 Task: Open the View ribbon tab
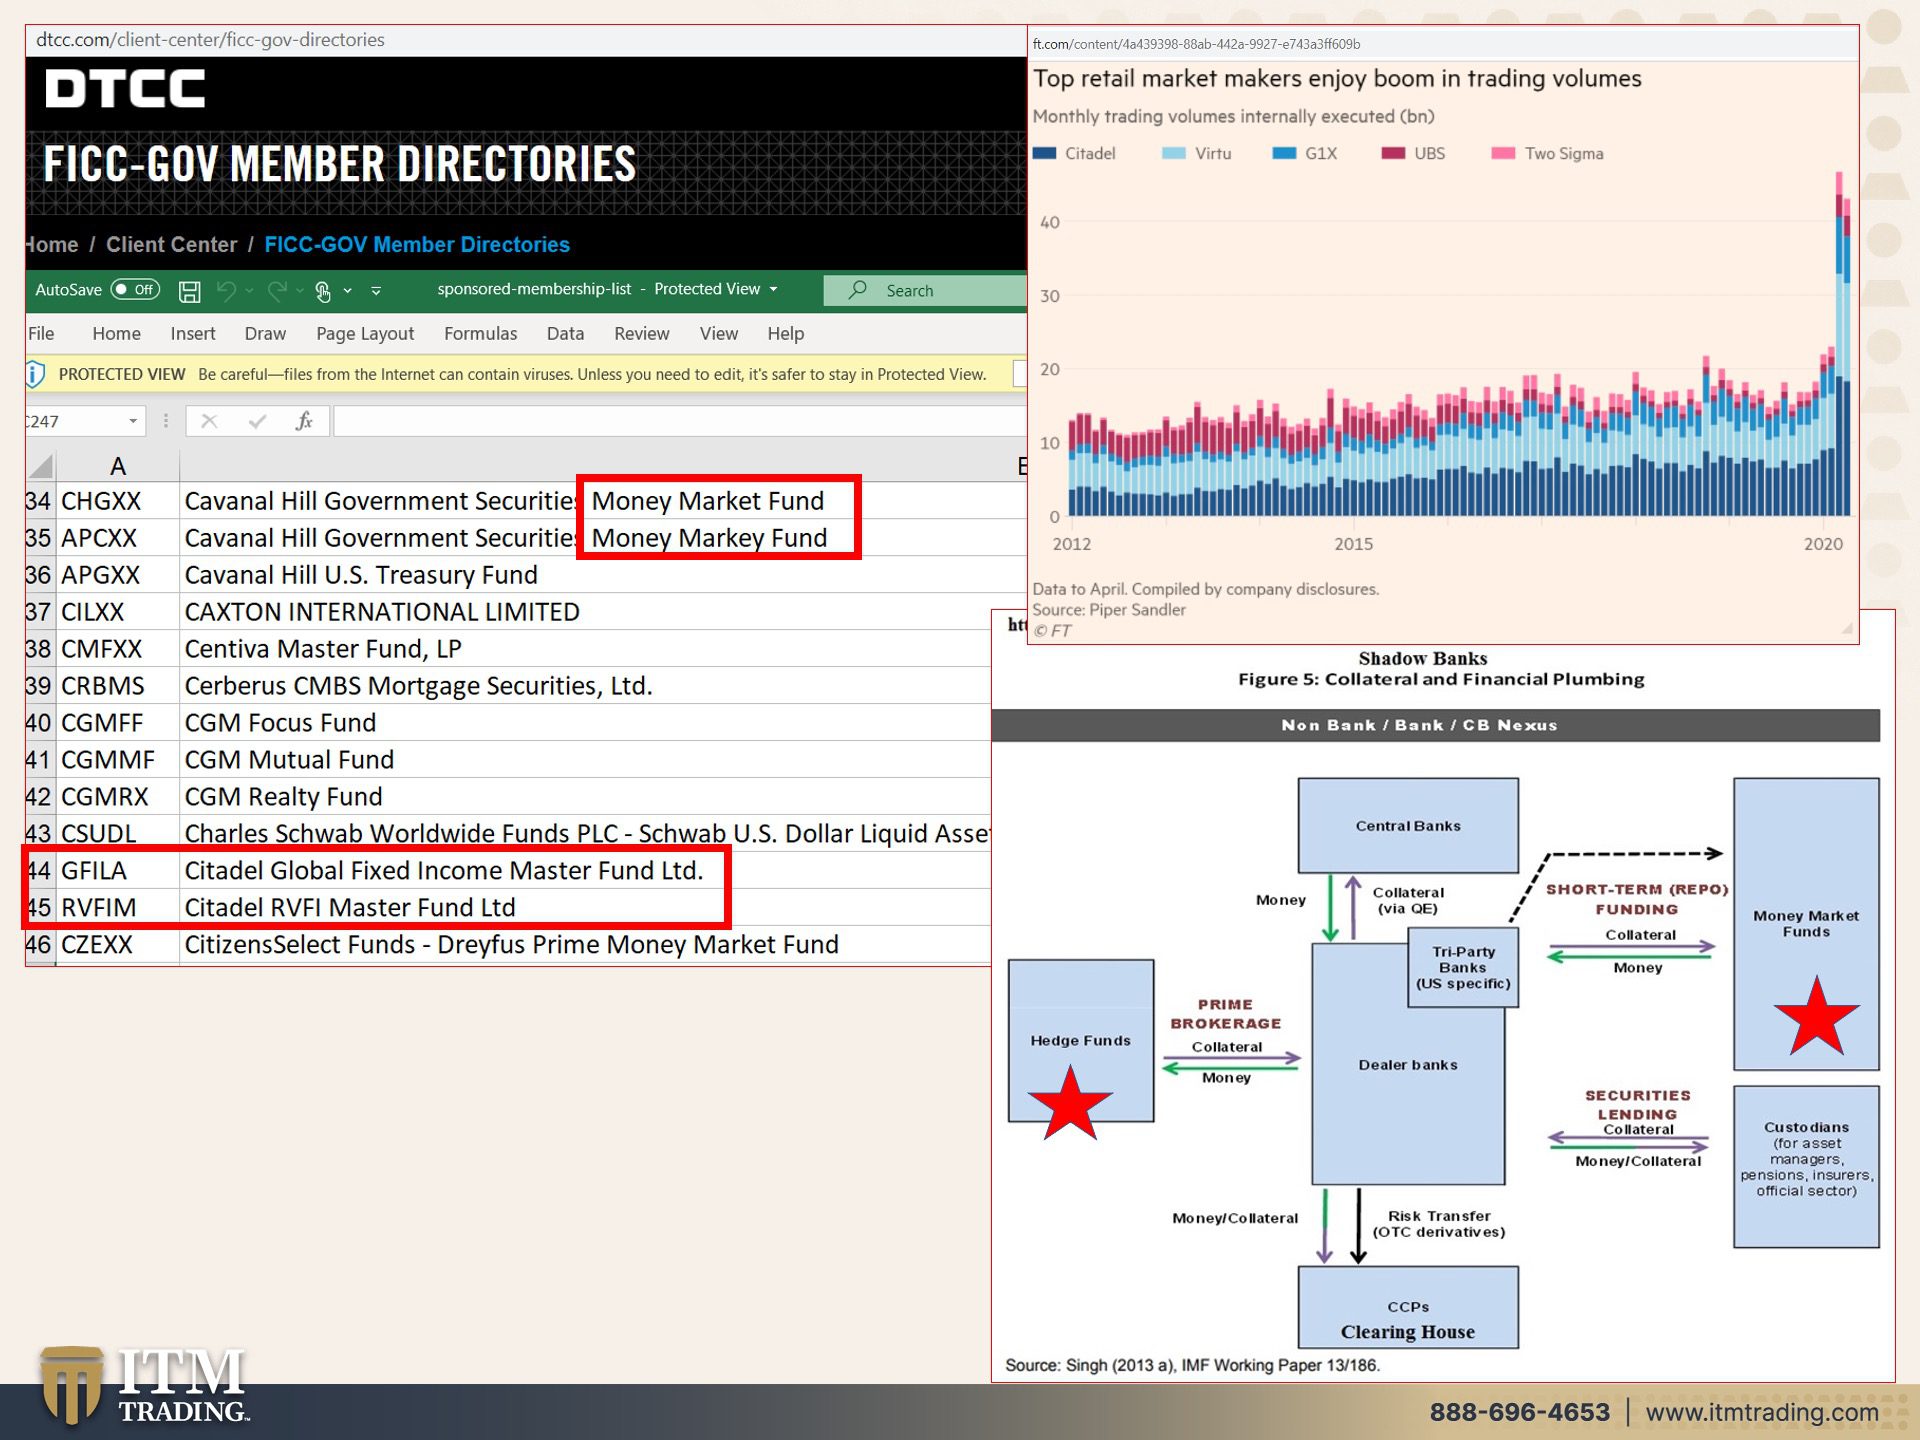[x=719, y=333]
